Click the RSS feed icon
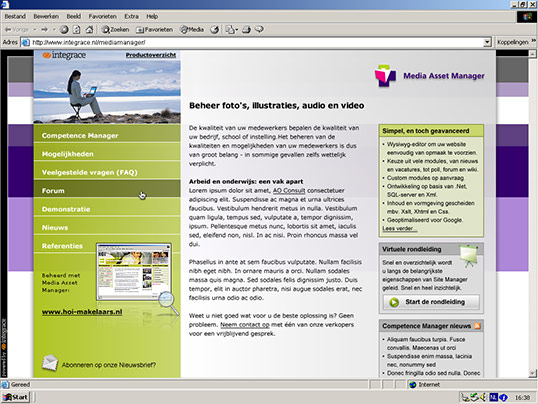Viewport: 538px width, 404px height. (x=477, y=326)
